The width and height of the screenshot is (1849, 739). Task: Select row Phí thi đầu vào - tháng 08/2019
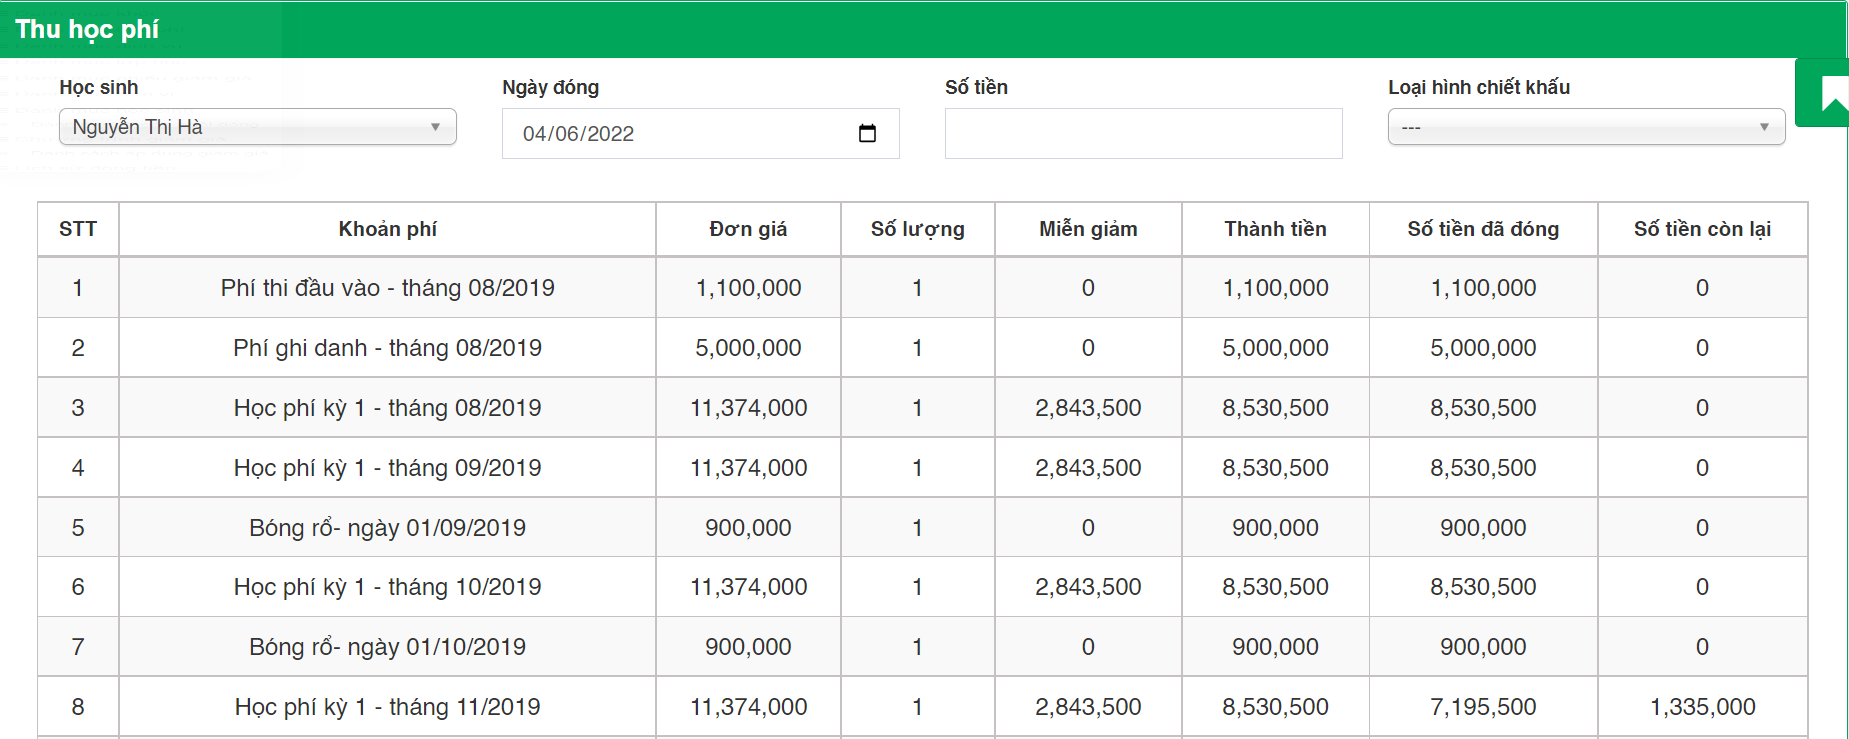[x=387, y=288]
